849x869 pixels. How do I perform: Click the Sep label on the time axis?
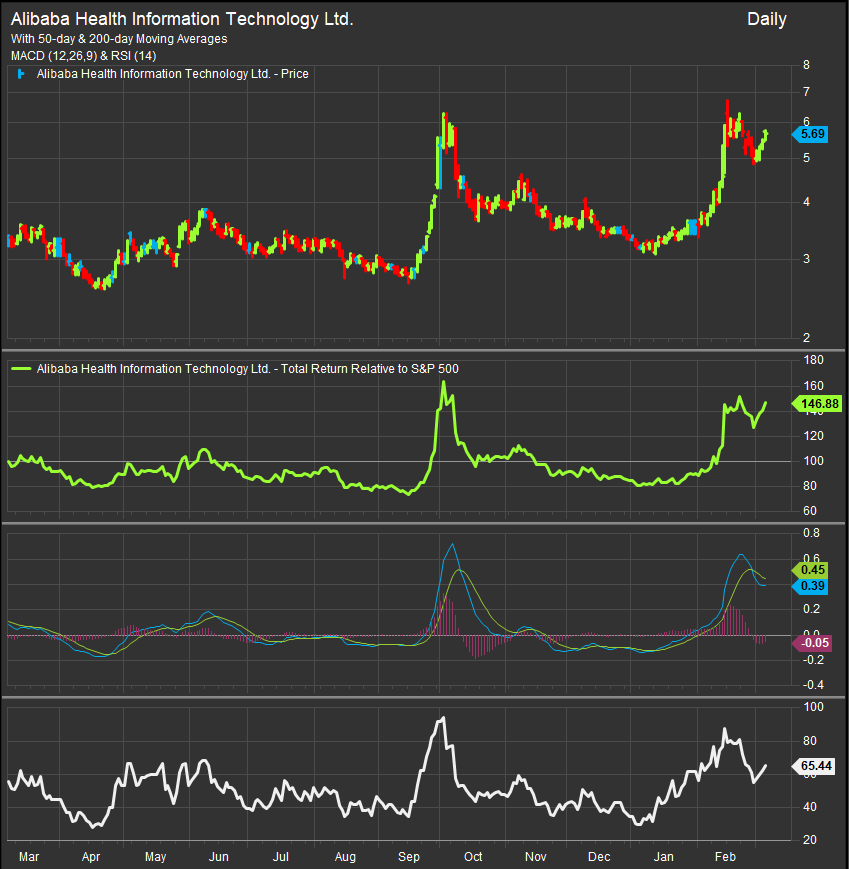409,857
